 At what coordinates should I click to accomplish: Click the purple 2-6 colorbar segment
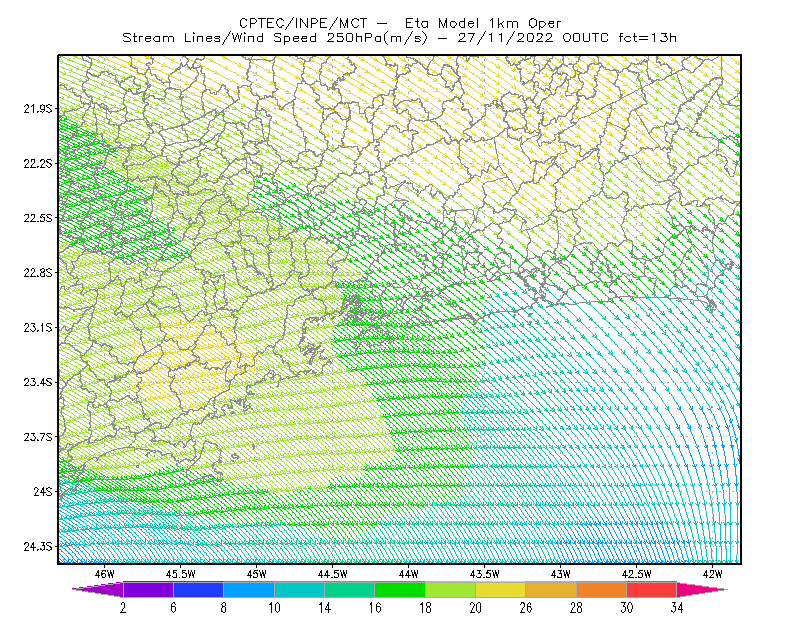148,589
